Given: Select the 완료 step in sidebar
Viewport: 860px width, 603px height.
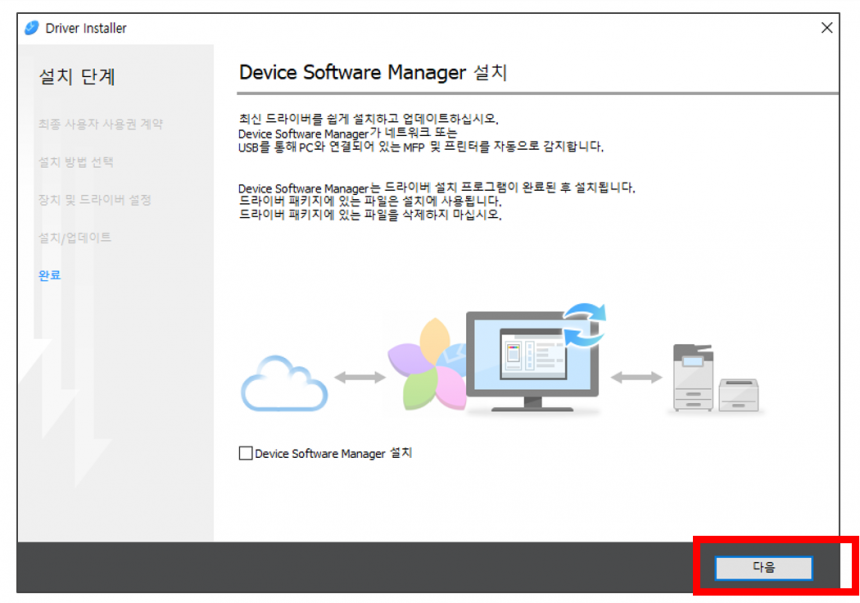Looking at the screenshot, I should (x=49, y=275).
